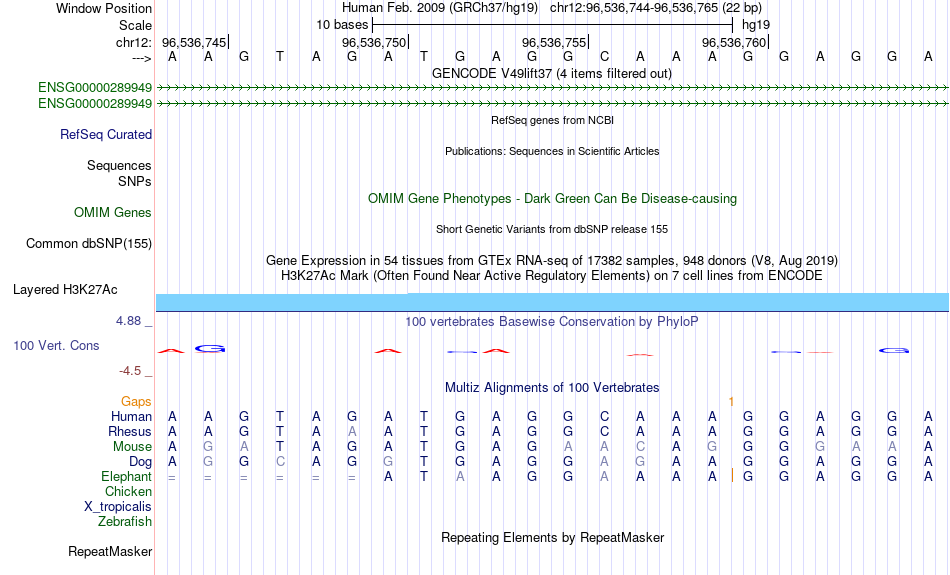Click the orange Gaps row label
The image size is (950, 575).
pos(136,402)
